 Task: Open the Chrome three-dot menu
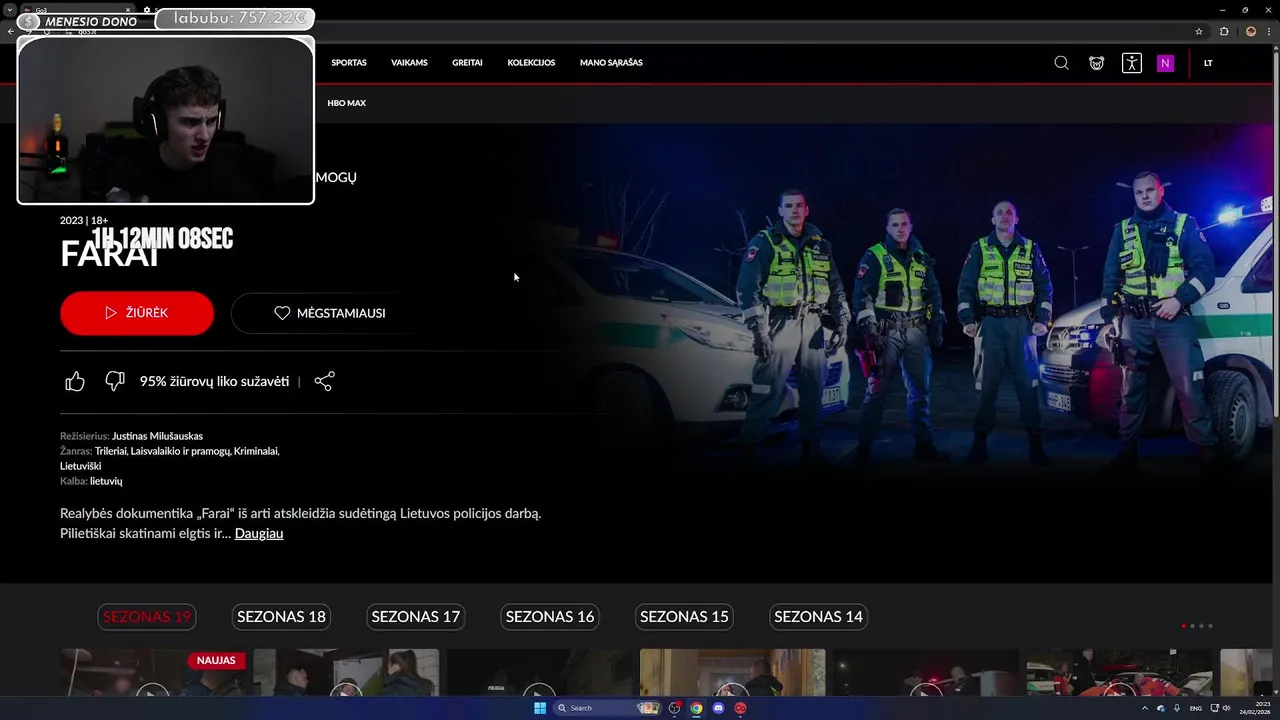(x=1270, y=31)
